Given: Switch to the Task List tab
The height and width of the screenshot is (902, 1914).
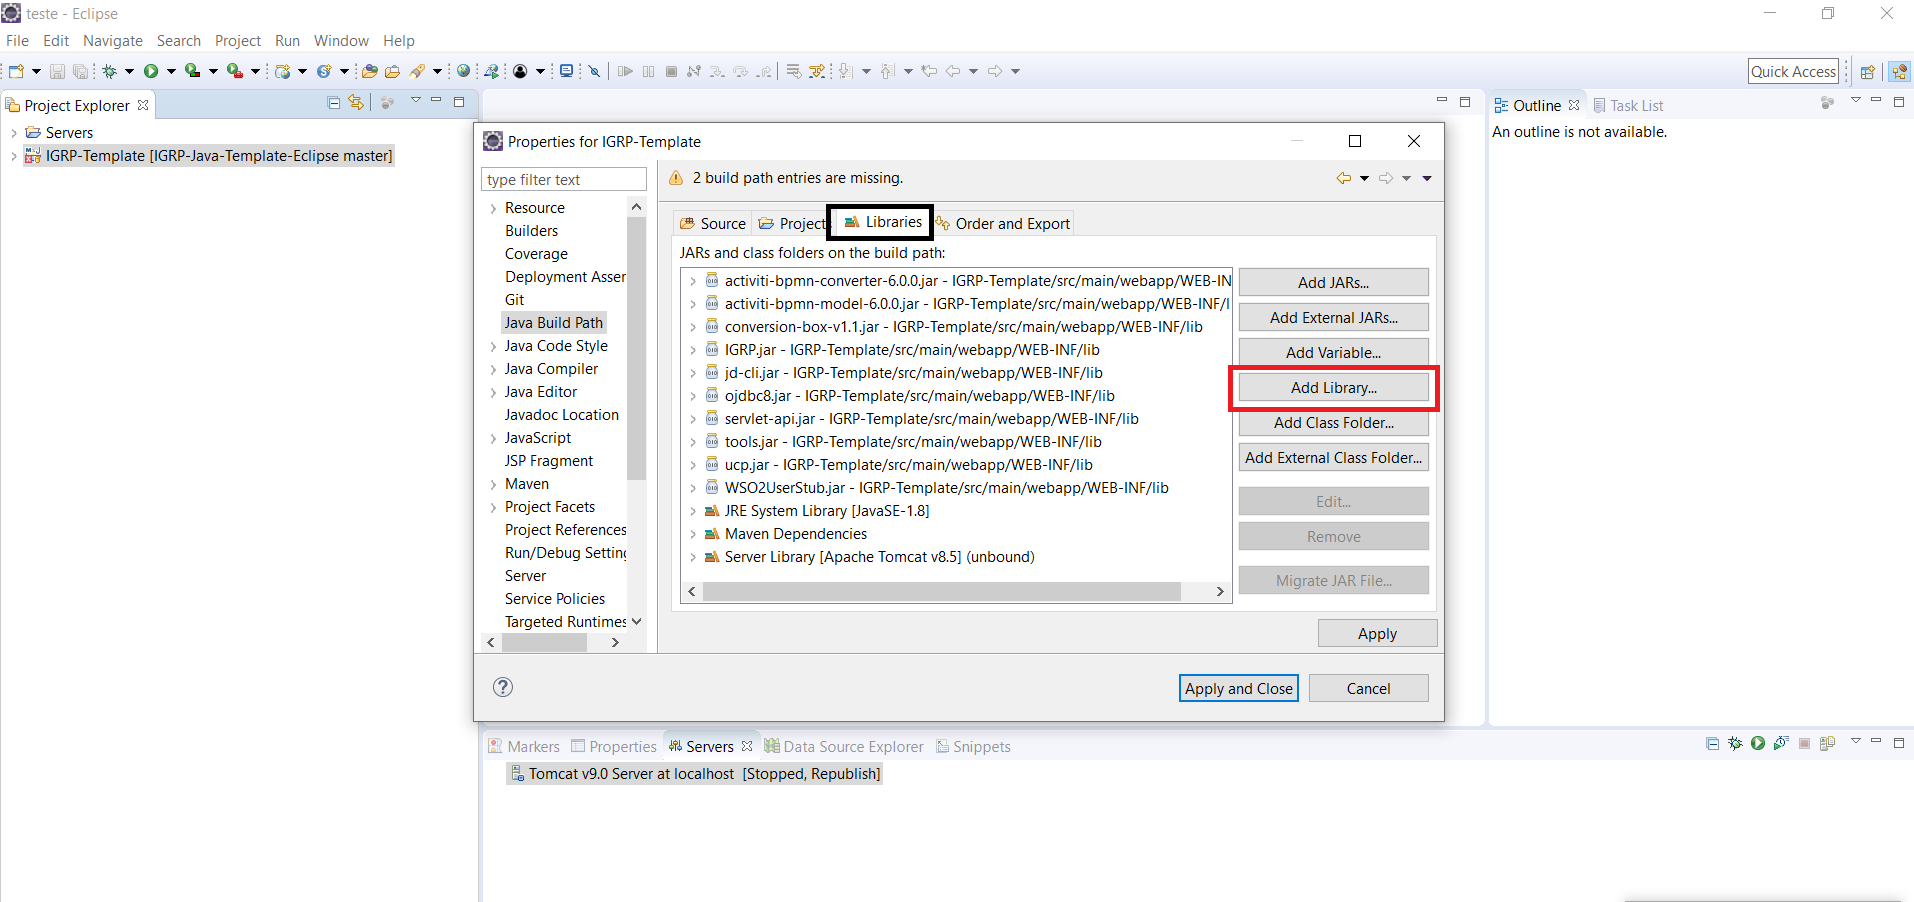Looking at the screenshot, I should click(x=1628, y=106).
